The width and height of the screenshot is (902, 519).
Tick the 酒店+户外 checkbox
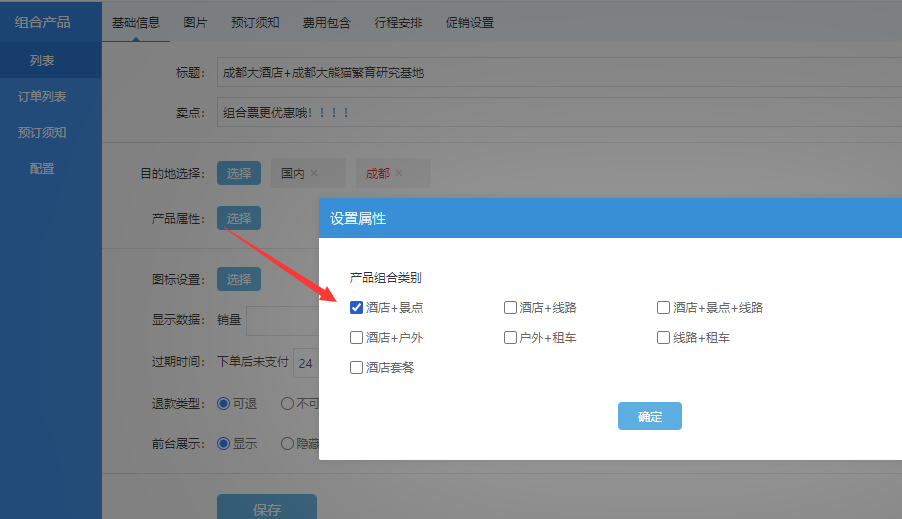(x=357, y=338)
